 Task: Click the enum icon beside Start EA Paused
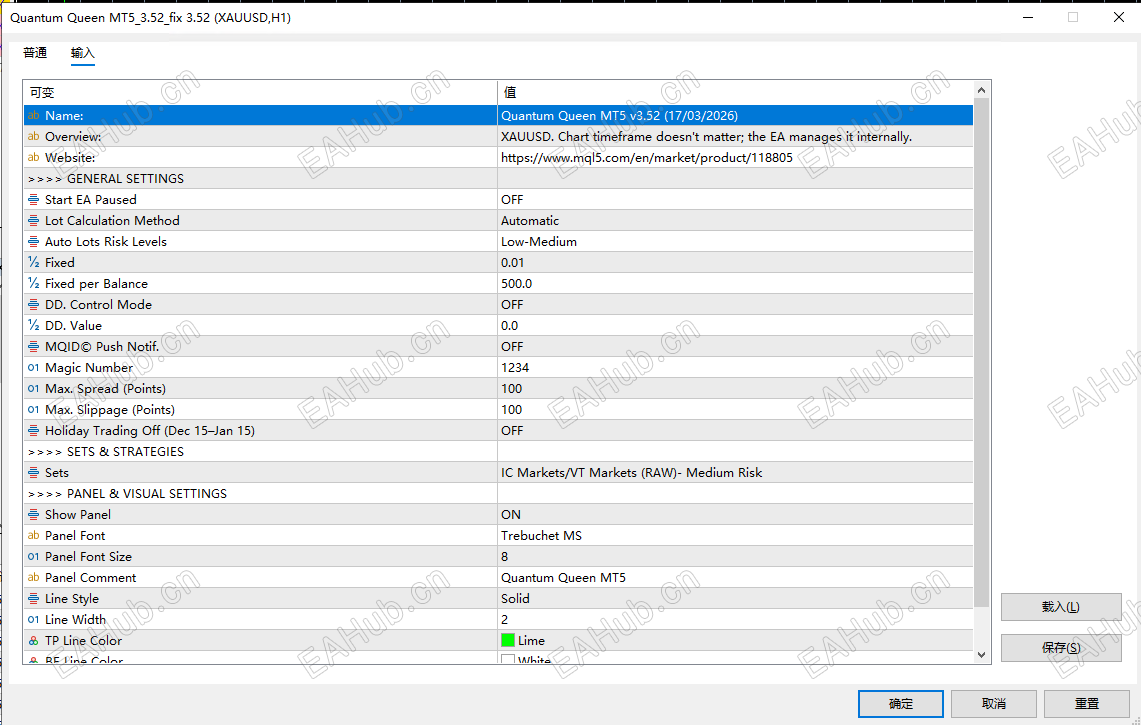pyautogui.click(x=33, y=199)
